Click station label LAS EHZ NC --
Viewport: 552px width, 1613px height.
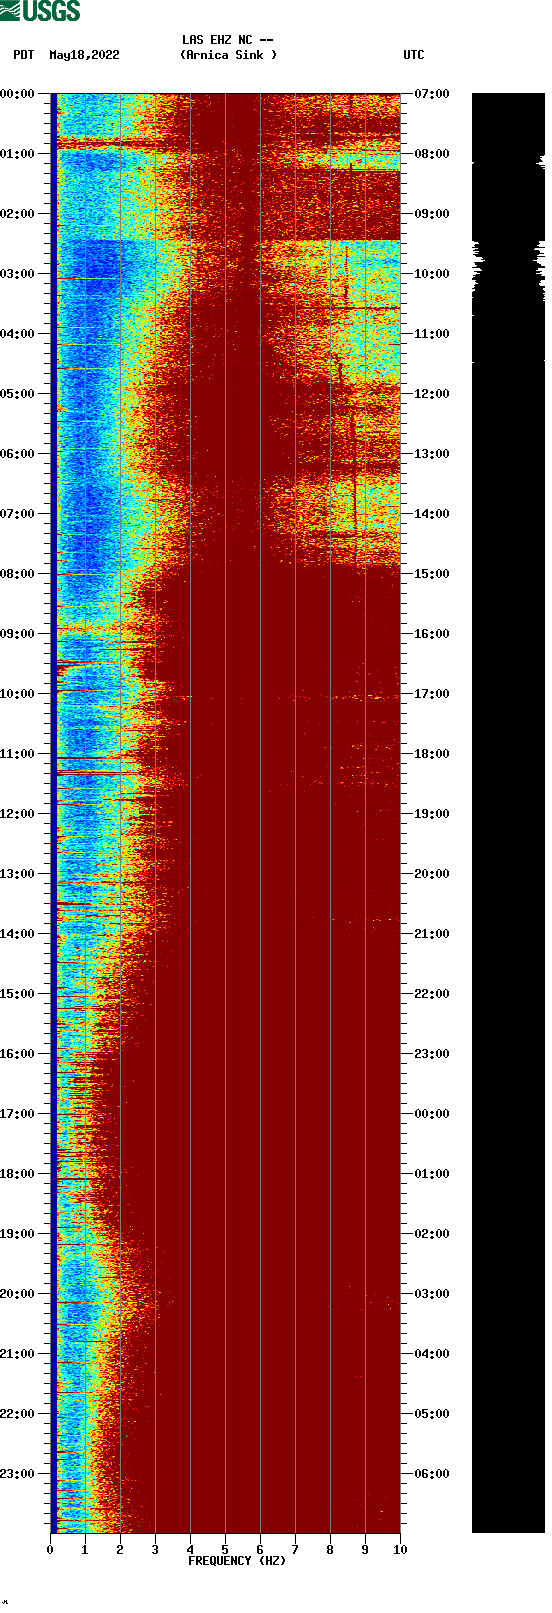pos(228,40)
